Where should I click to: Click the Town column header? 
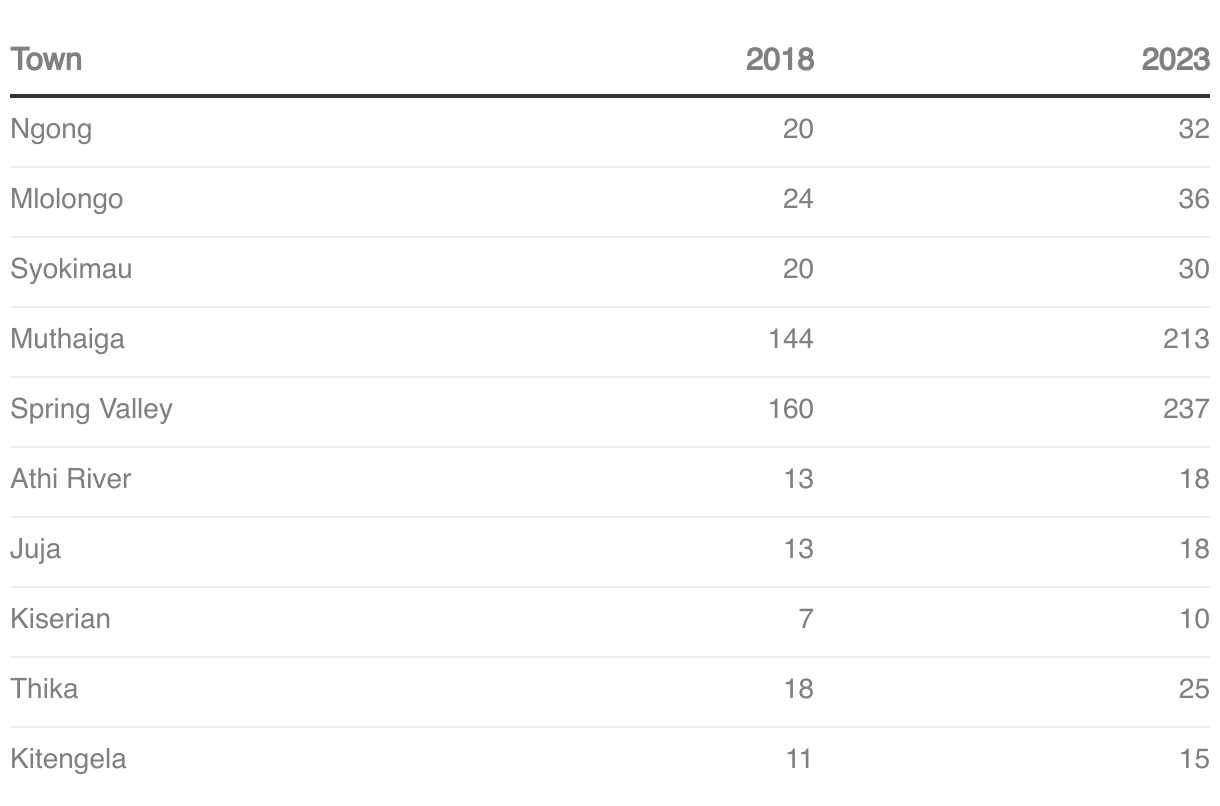tap(46, 59)
